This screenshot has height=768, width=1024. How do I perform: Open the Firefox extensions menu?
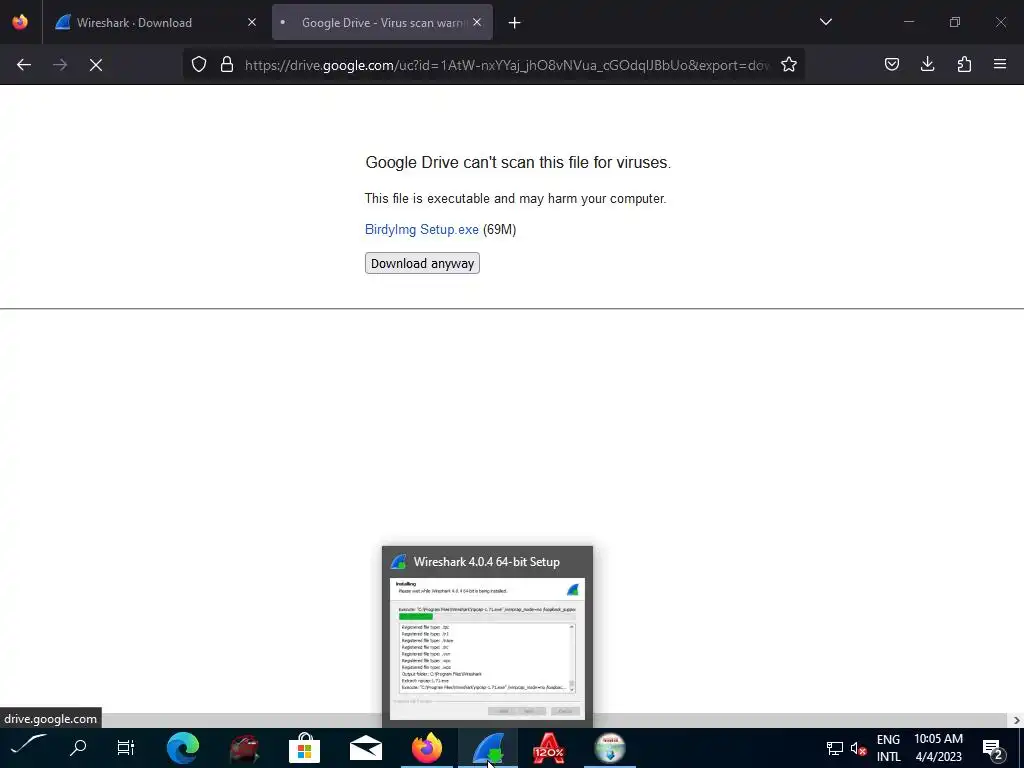(x=964, y=64)
